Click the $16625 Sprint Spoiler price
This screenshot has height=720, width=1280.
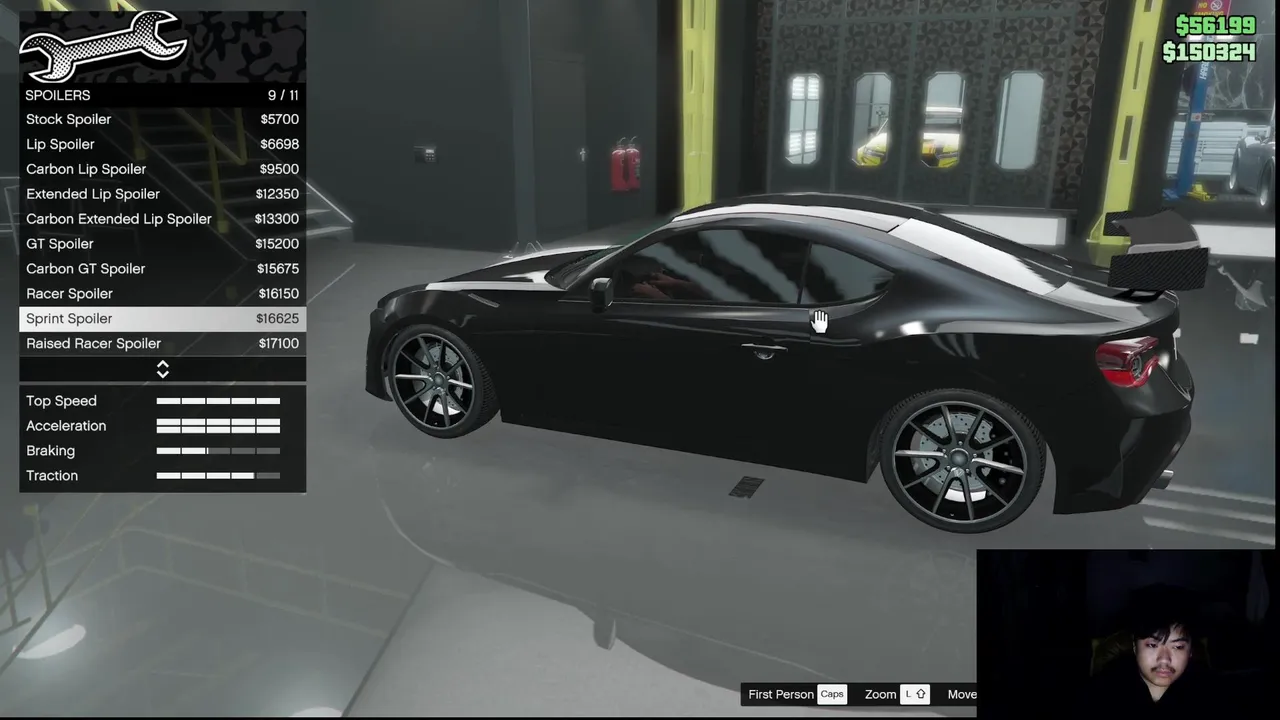(277, 319)
